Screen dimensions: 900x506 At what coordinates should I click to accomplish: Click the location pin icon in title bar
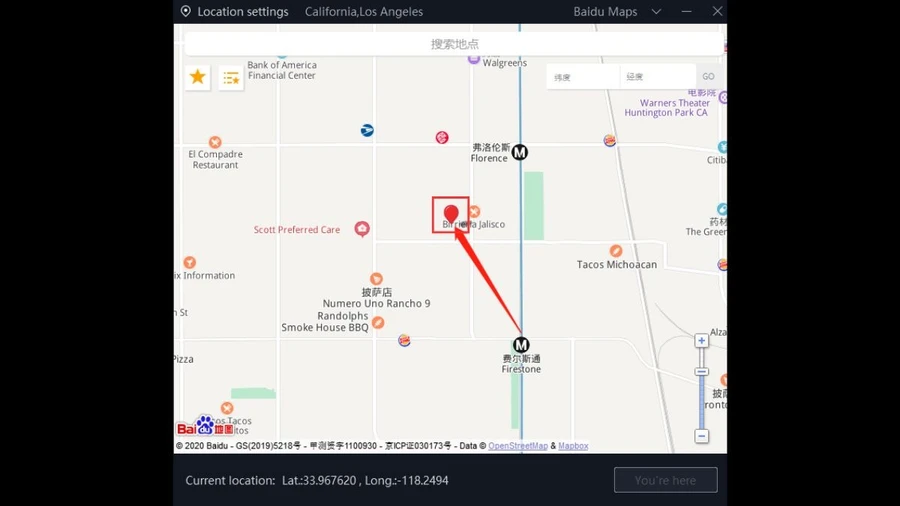[x=185, y=11]
